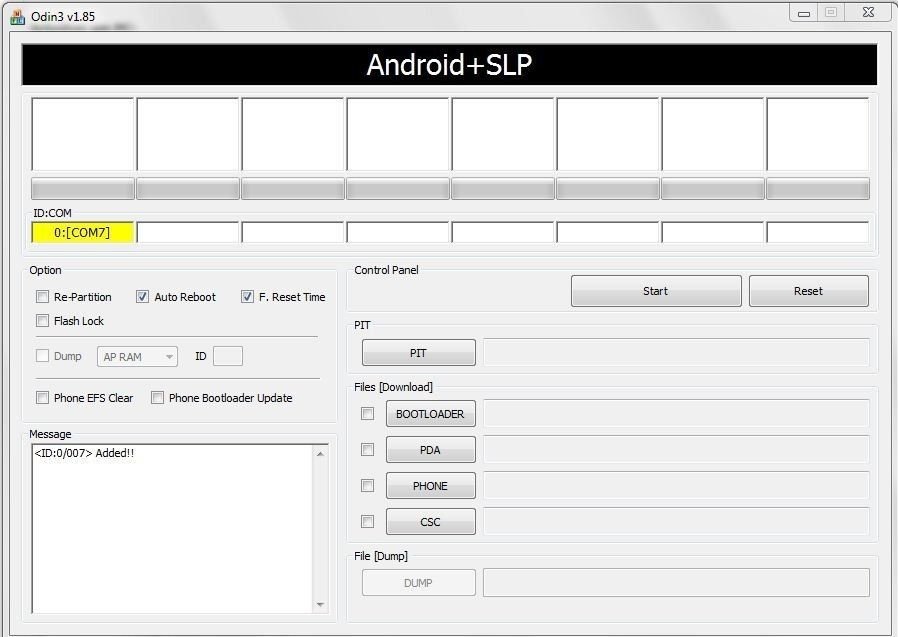Browse for a BOOTLOADER file

pos(431,414)
